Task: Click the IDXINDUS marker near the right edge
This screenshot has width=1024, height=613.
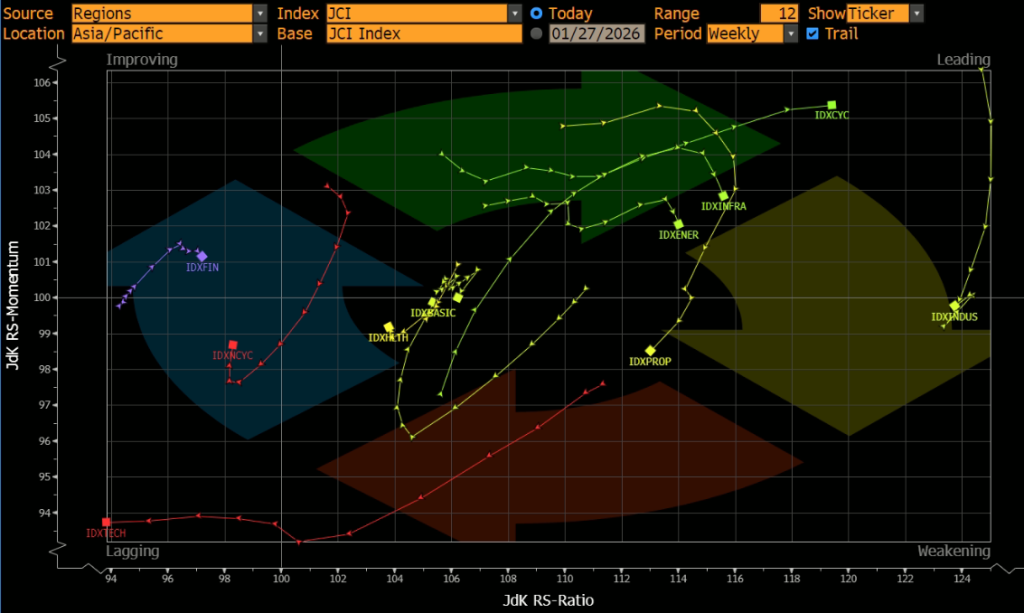Action: [955, 306]
